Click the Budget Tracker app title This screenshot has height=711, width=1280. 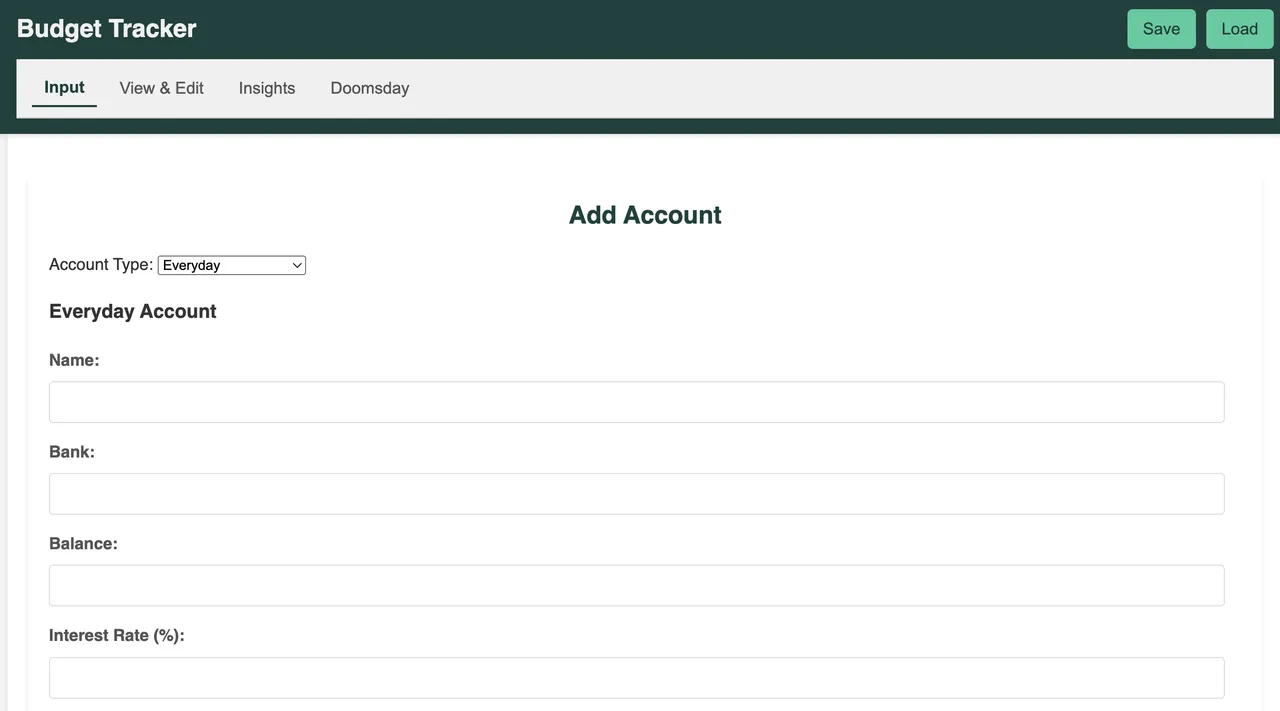(x=107, y=29)
